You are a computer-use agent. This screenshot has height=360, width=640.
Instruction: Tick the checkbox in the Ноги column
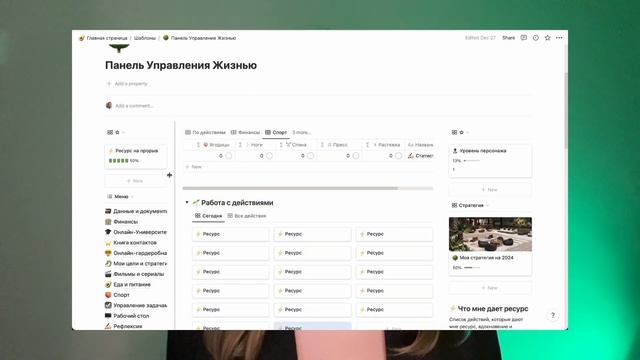click(269, 156)
